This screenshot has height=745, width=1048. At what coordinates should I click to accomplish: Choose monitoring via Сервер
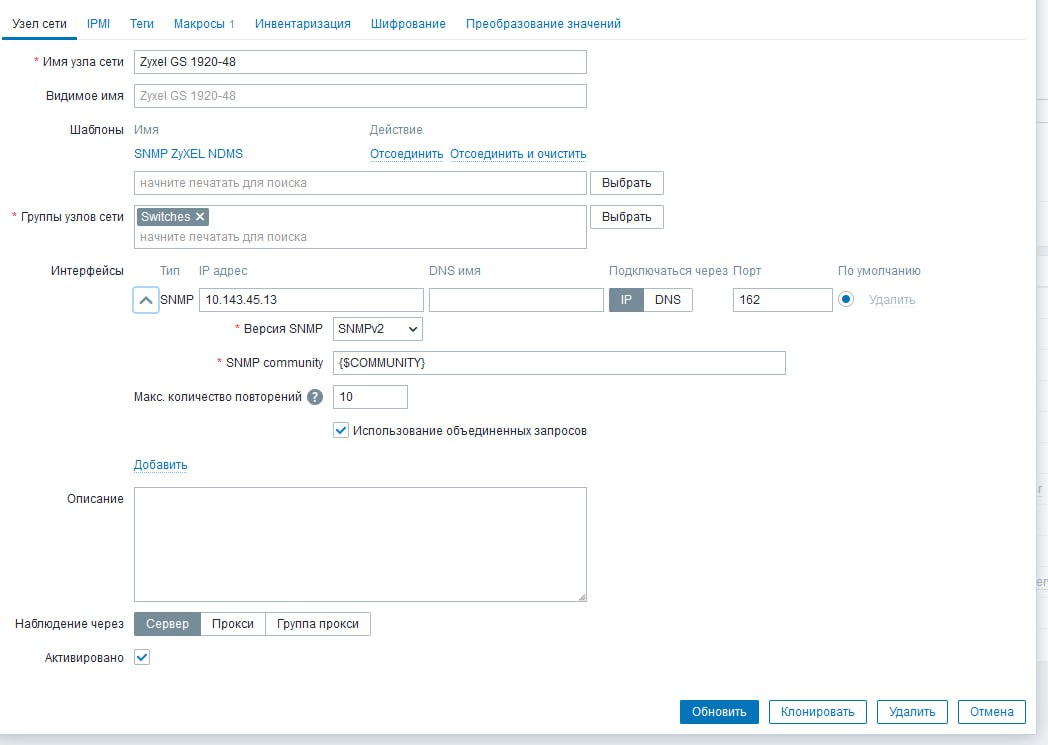pyautogui.click(x=167, y=623)
